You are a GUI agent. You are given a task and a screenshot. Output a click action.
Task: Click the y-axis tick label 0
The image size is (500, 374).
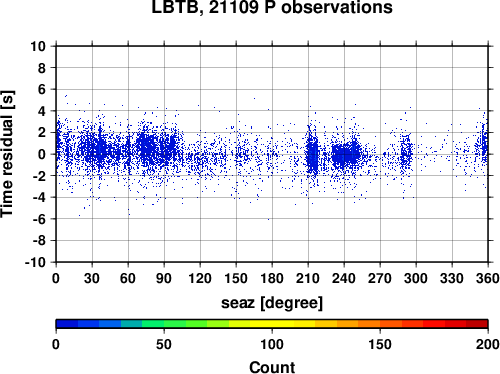(42, 154)
